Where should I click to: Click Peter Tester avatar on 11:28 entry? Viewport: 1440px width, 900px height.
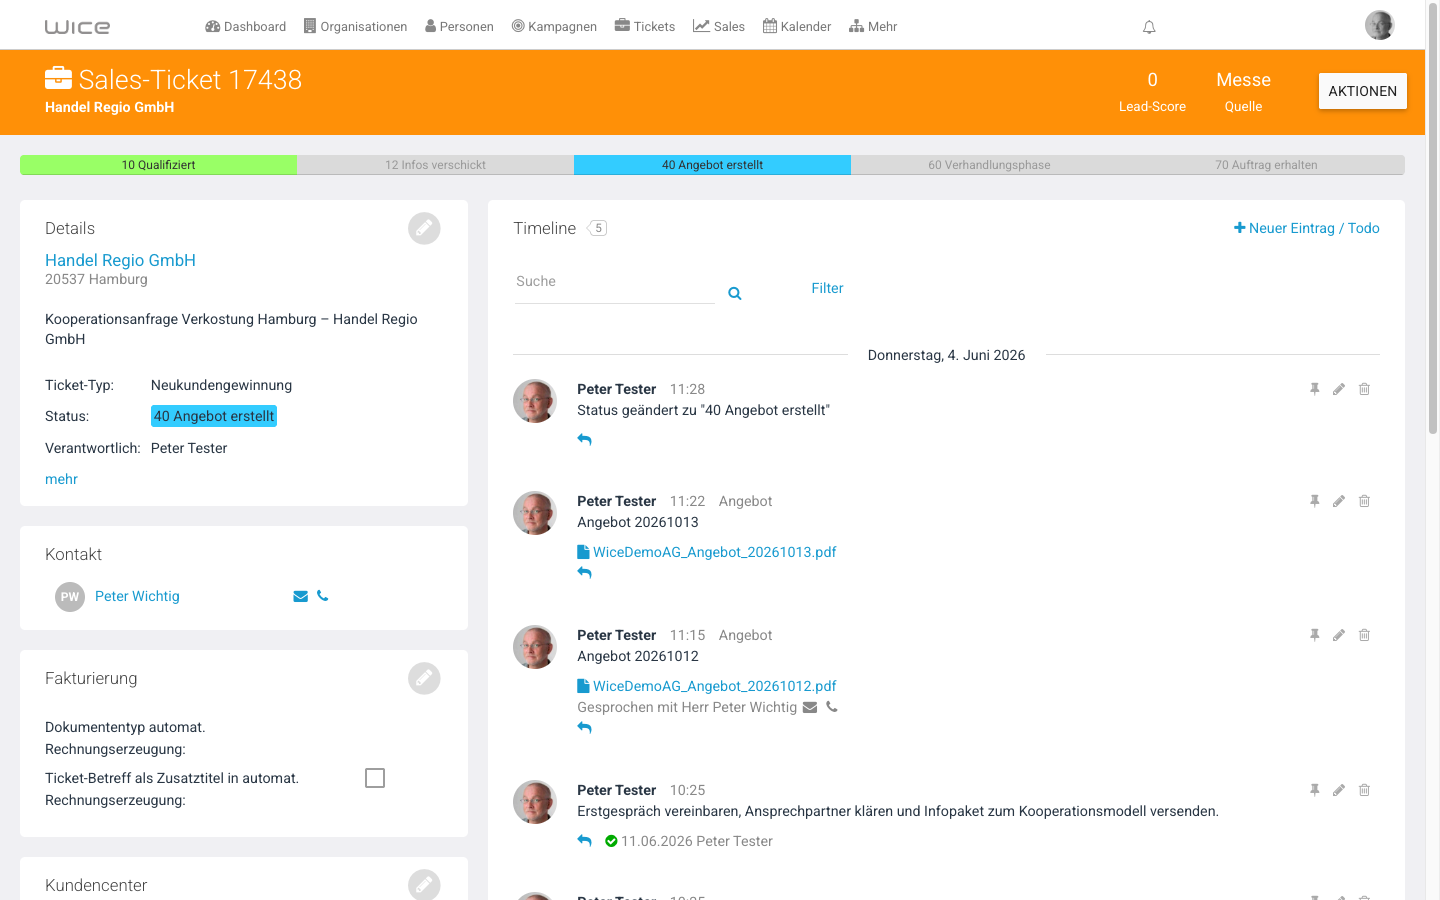535,401
